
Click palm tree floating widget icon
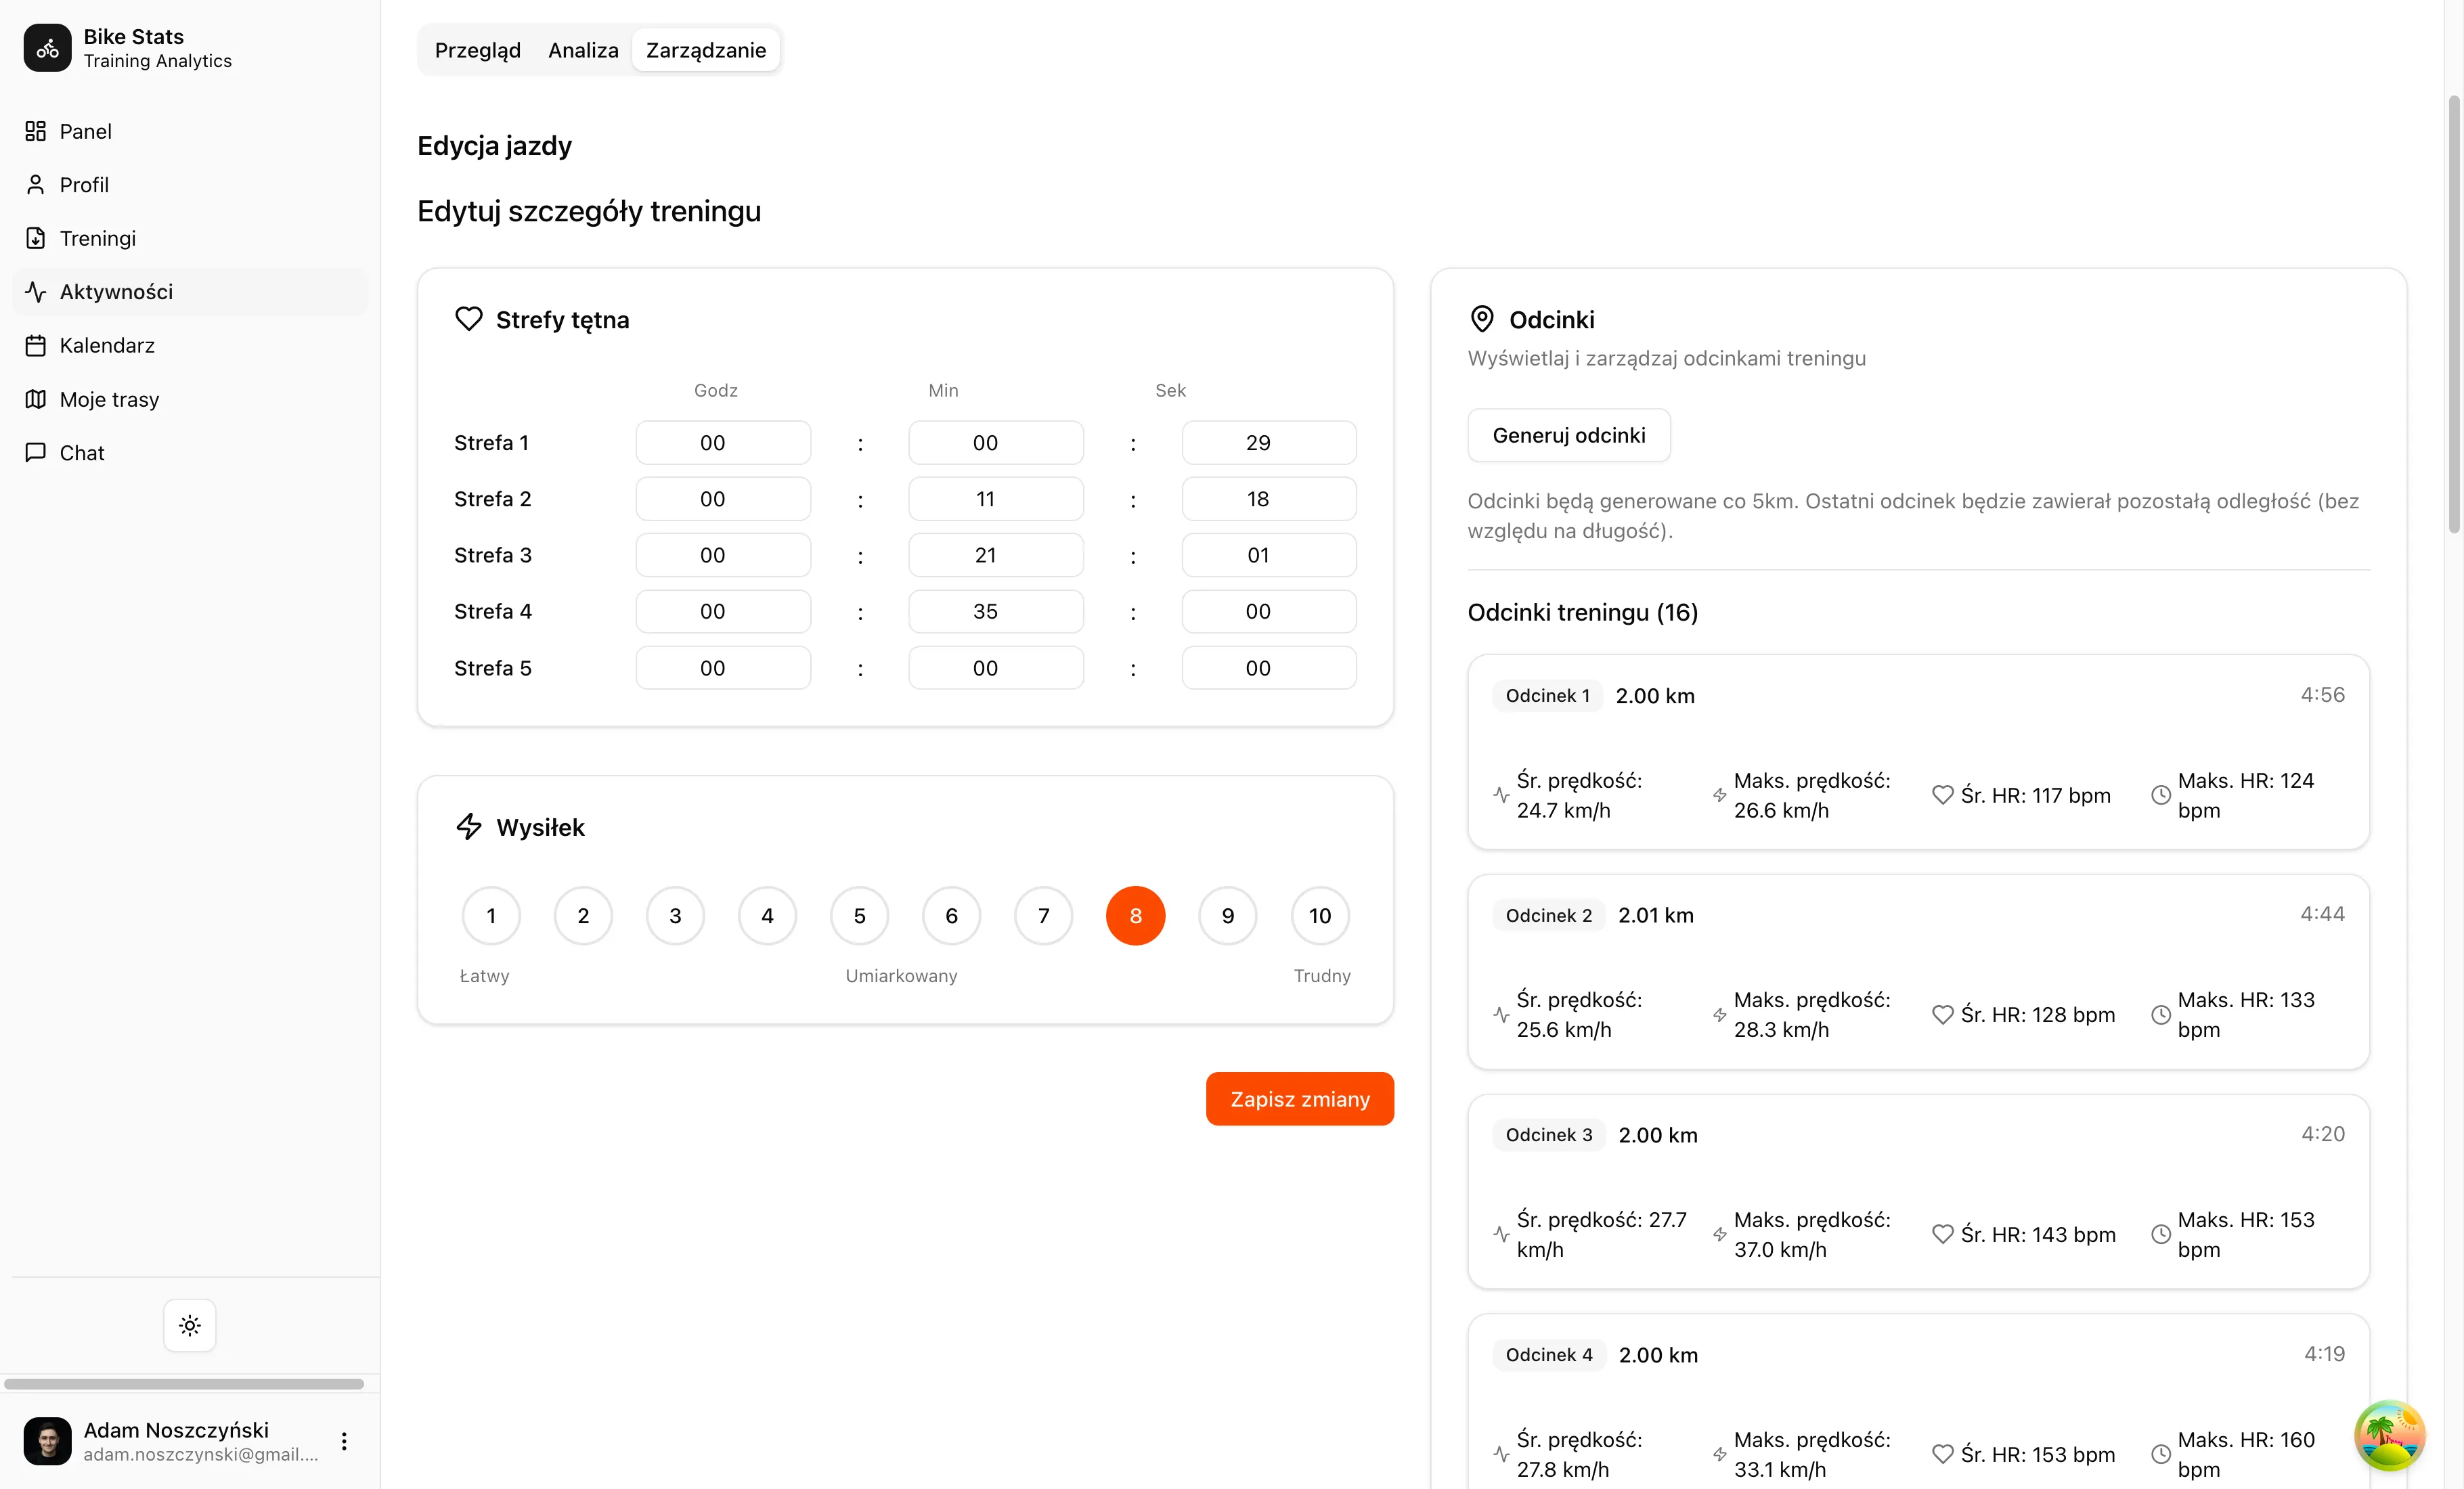[x=2389, y=1436]
